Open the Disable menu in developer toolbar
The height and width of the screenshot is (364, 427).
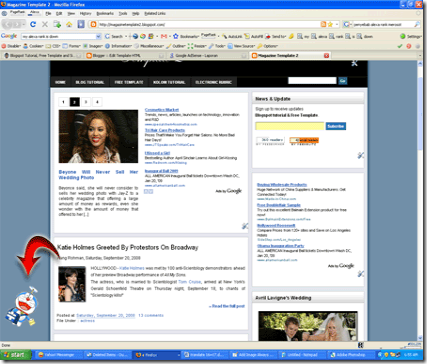pos(11,46)
